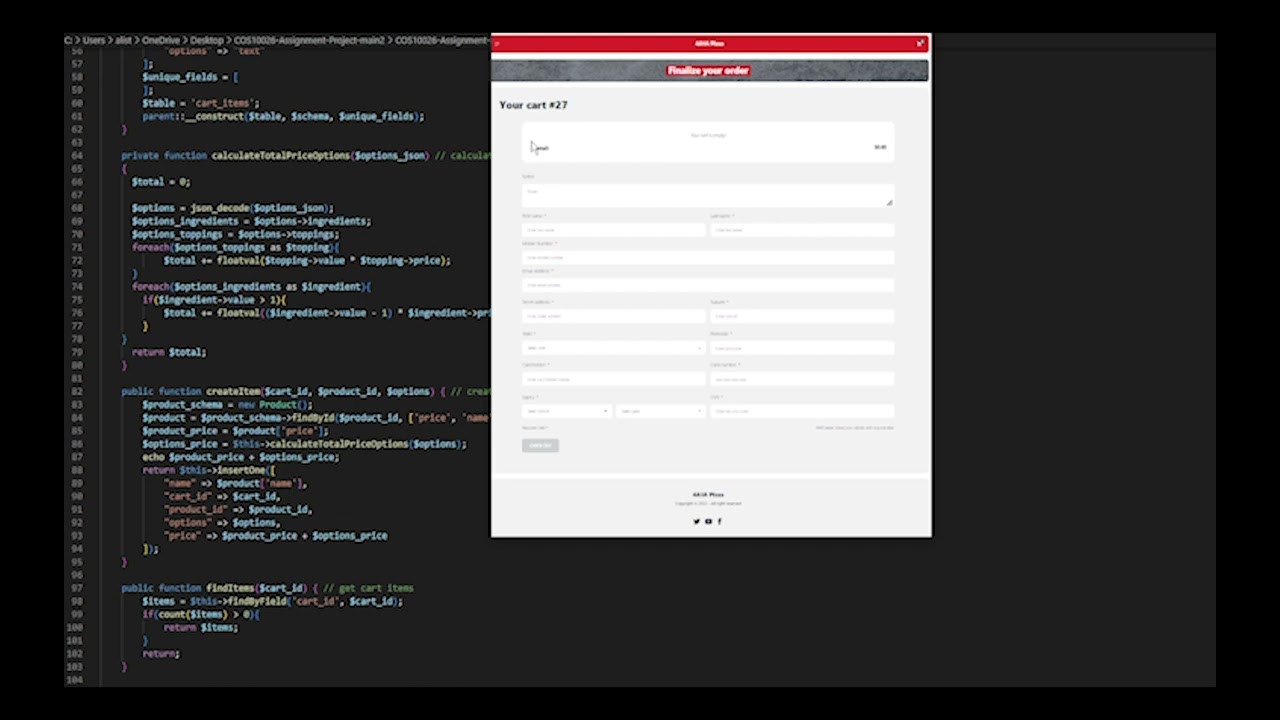Click line number 82 in editor gutter
Image resolution: width=1280 pixels, height=720 pixels.
[x=76, y=391]
